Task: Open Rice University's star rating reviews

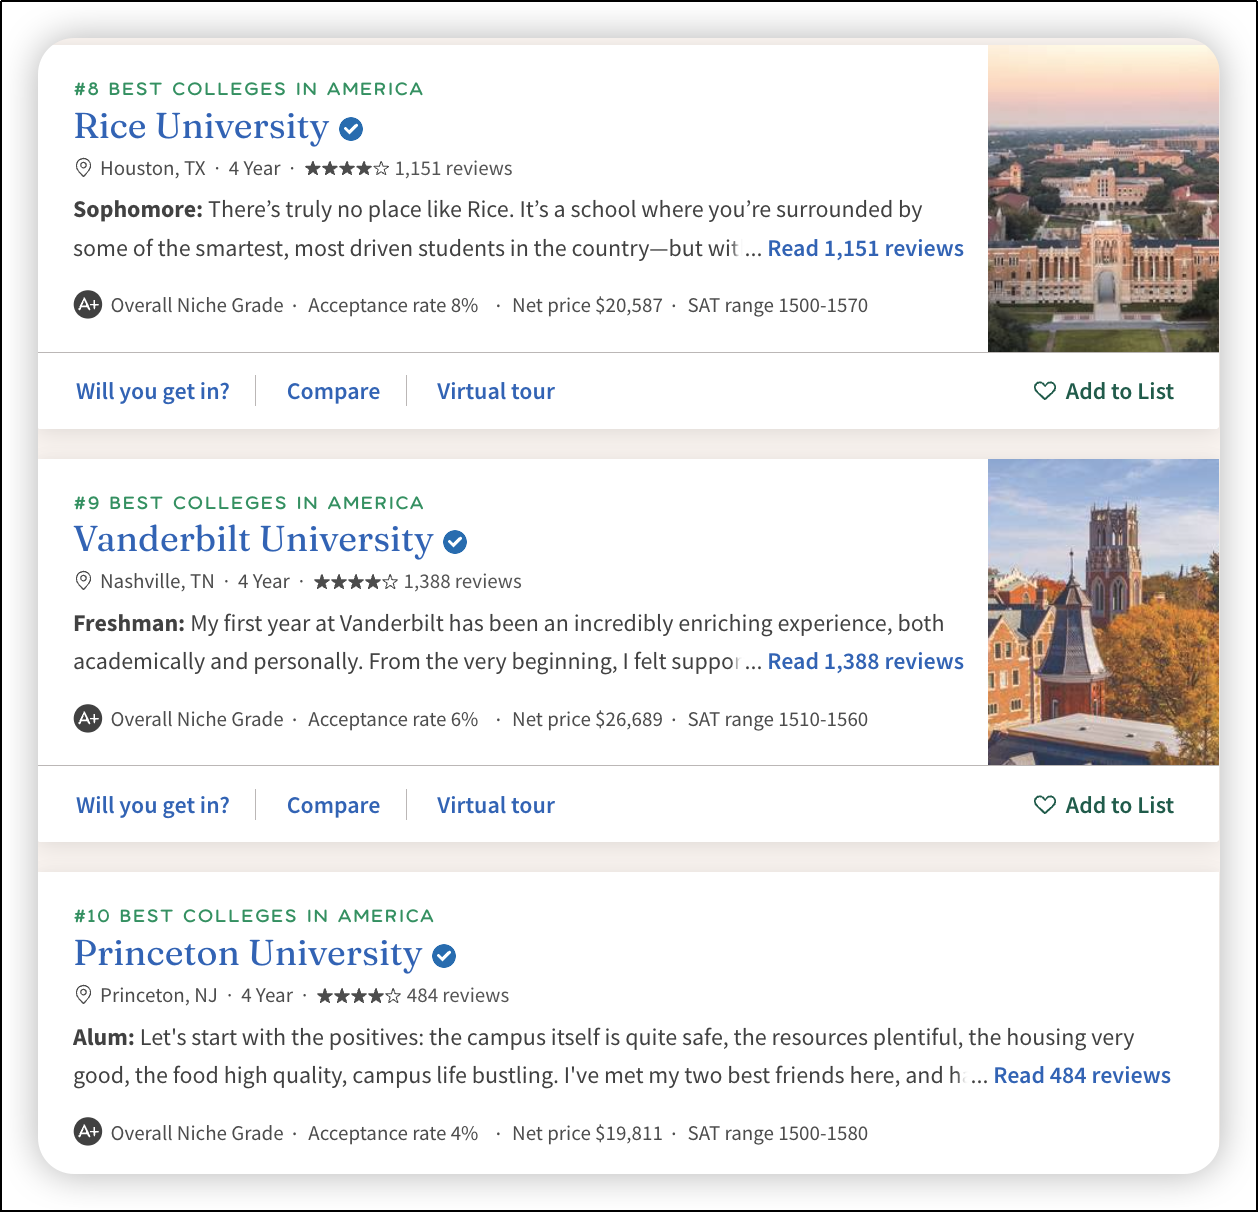Action: [346, 168]
